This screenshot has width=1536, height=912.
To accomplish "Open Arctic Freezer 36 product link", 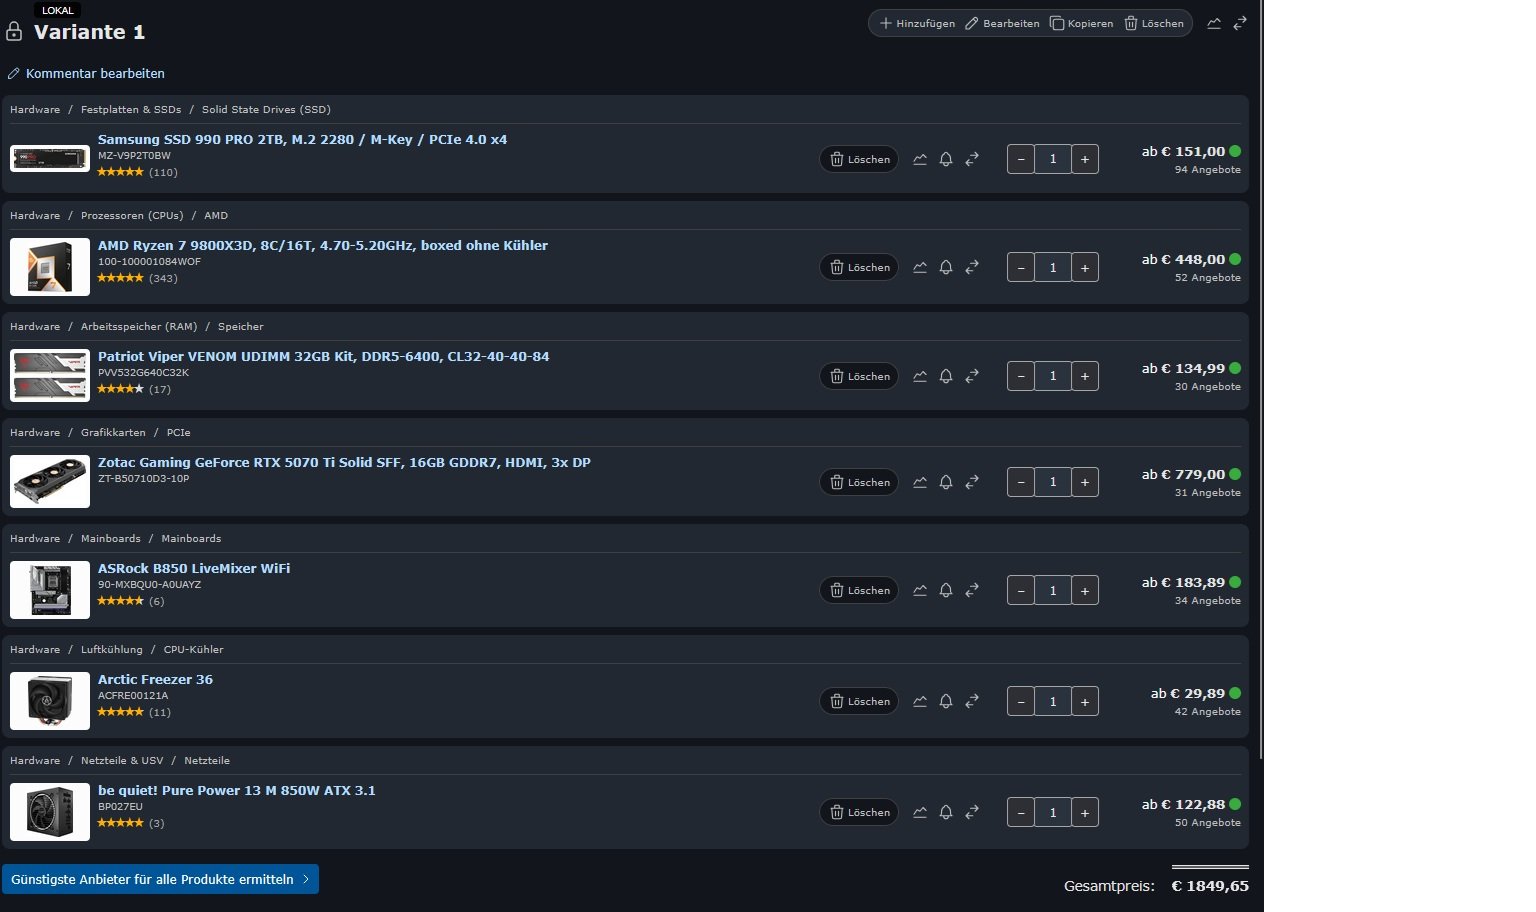I will (155, 679).
